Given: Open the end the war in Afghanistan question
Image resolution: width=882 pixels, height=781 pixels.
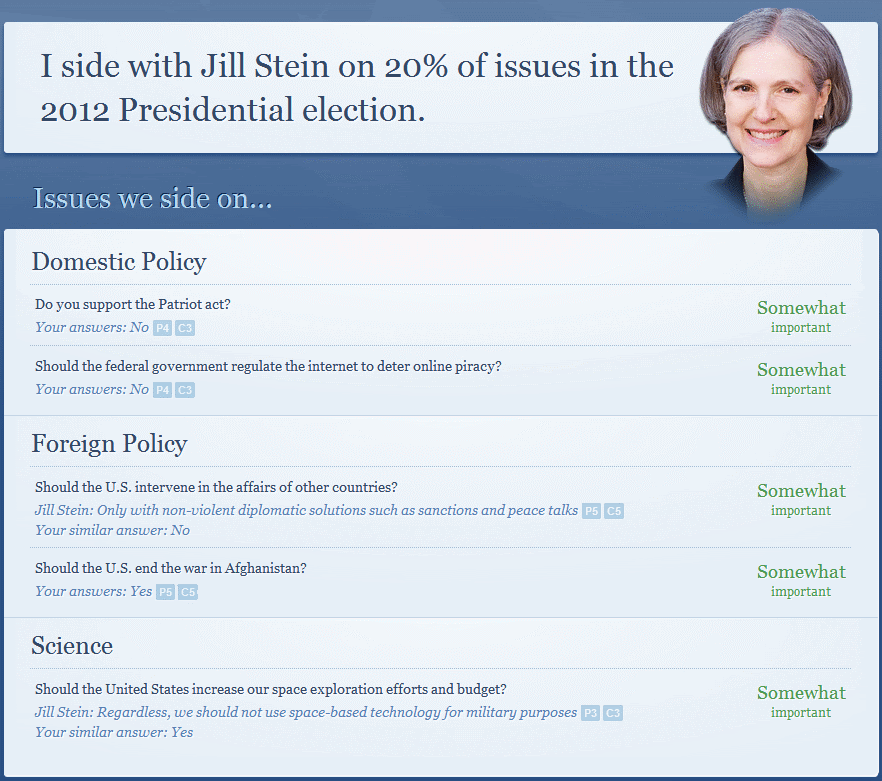Looking at the screenshot, I should click(170, 568).
